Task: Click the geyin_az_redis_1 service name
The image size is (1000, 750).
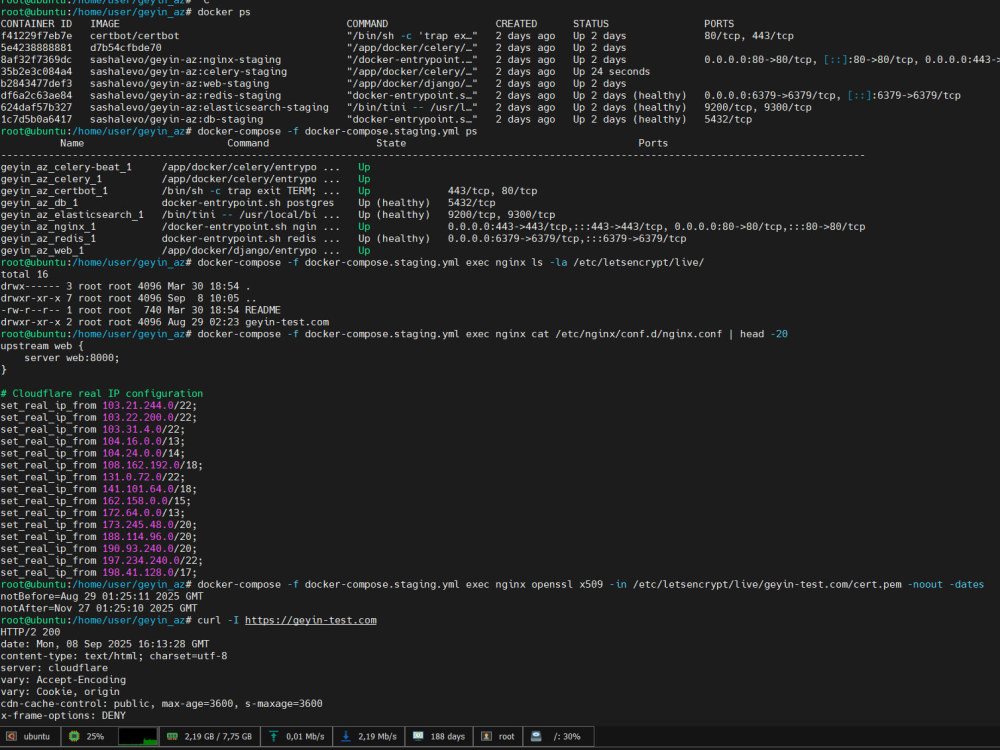Action: (x=48, y=239)
